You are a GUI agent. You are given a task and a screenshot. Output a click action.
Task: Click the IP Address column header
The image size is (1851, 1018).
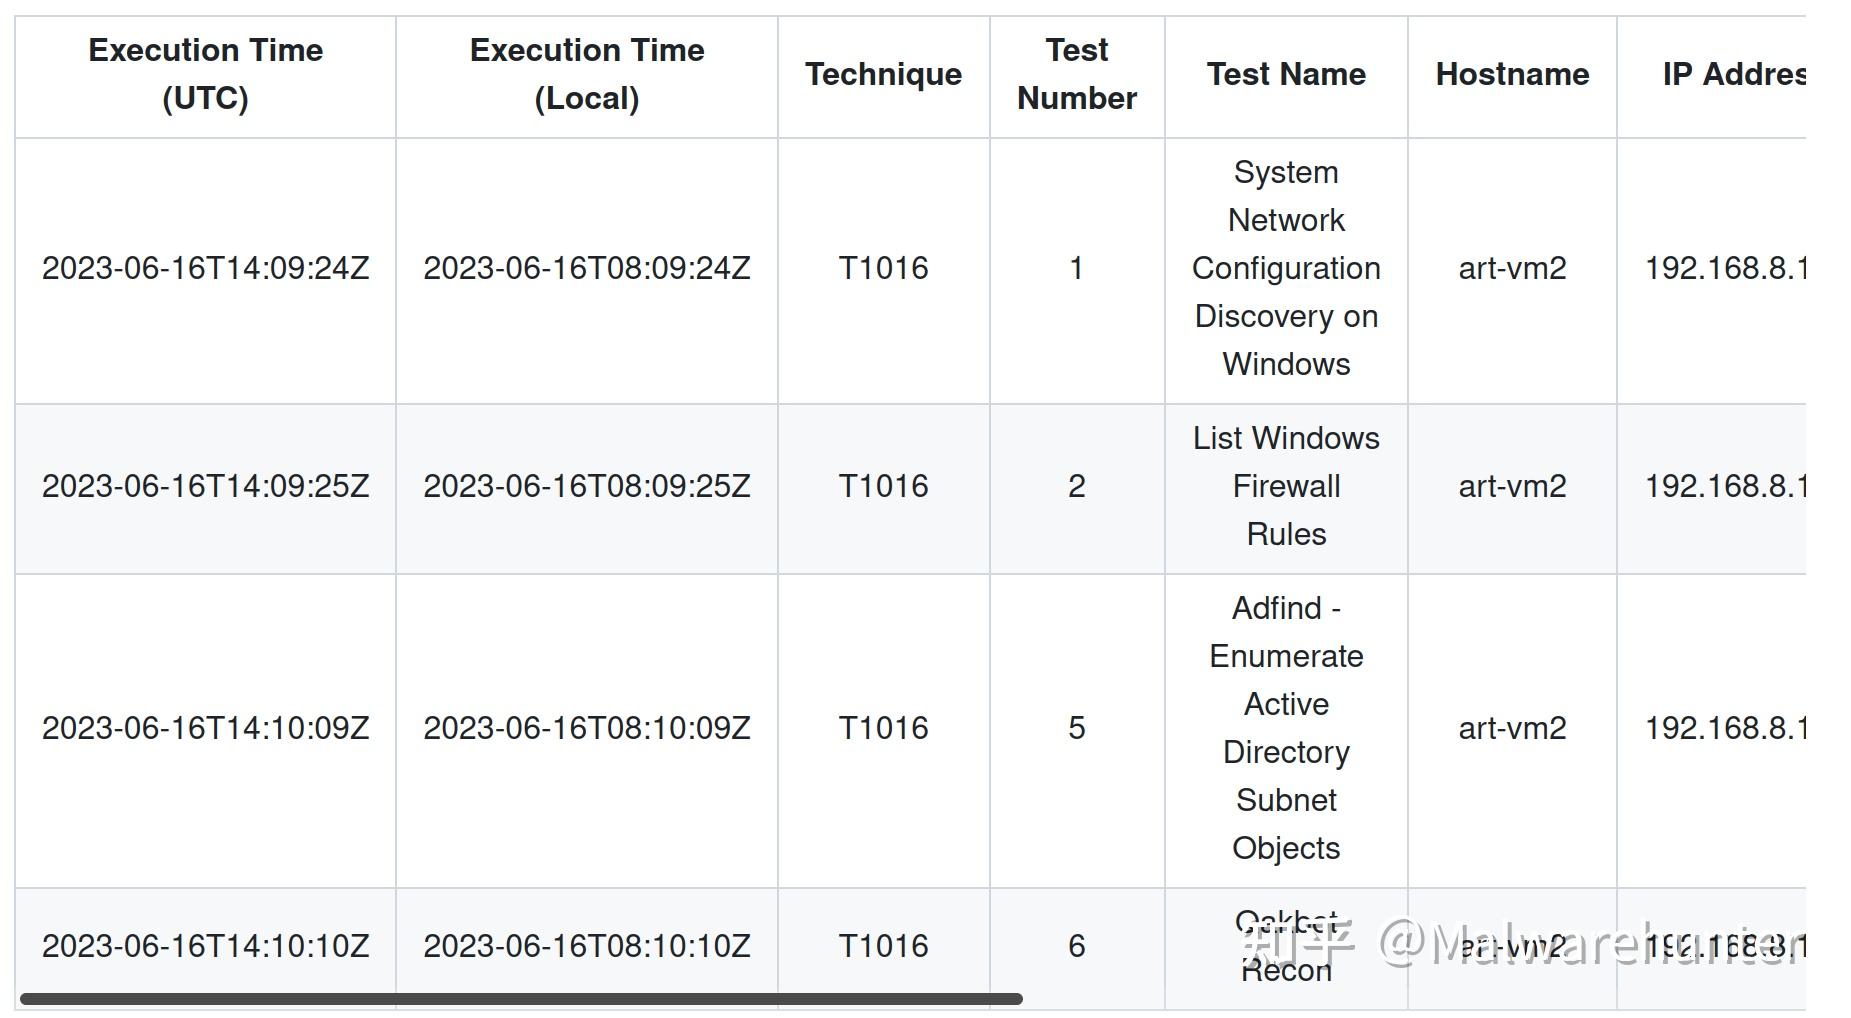coord(1733,75)
